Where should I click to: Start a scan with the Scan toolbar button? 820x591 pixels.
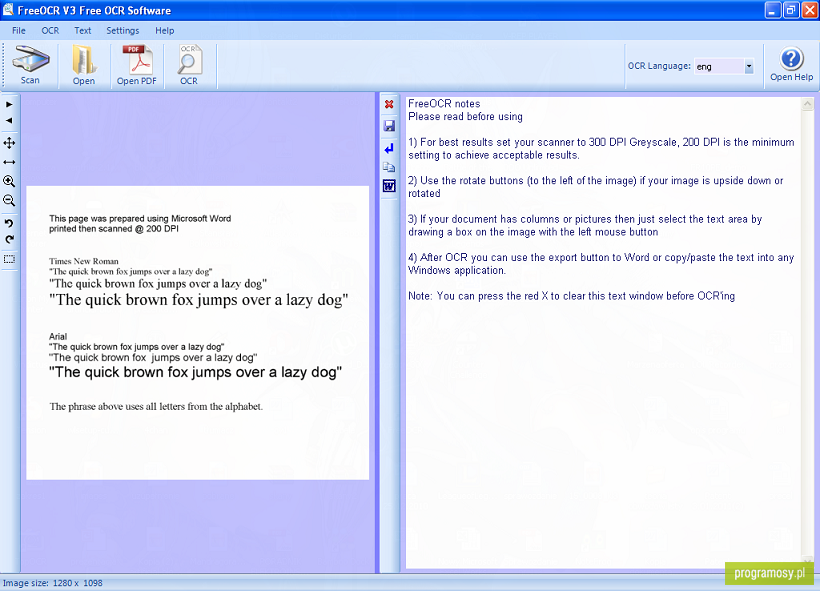[x=30, y=65]
